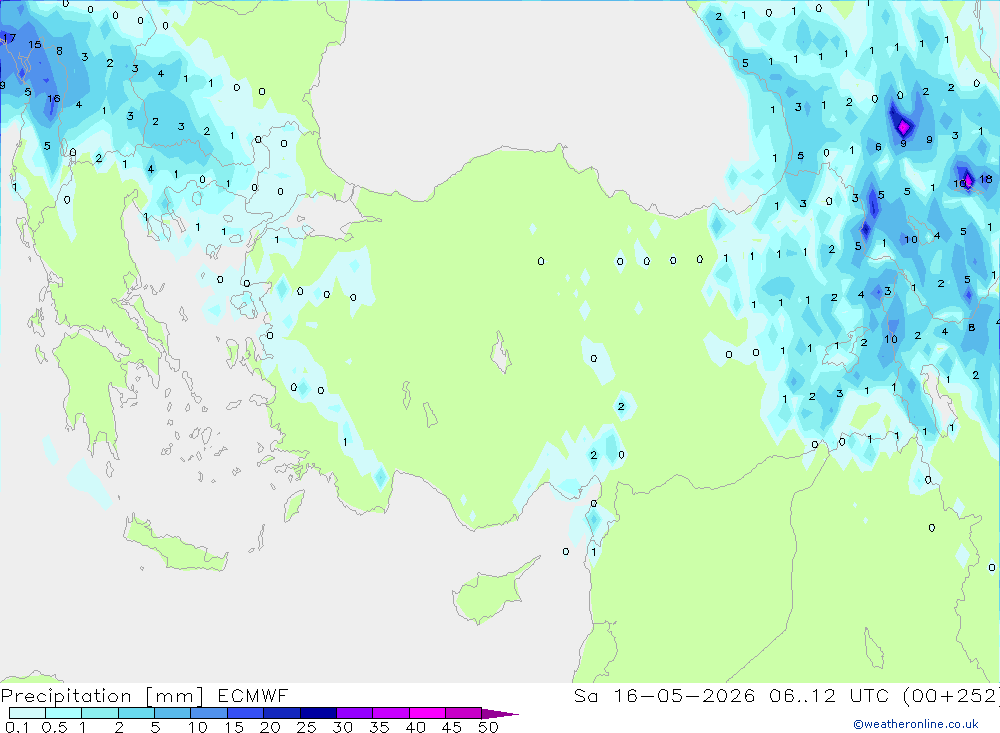1000x733 pixels.
Task: Click the 25–30 mm navy legend box
Action: point(318,713)
